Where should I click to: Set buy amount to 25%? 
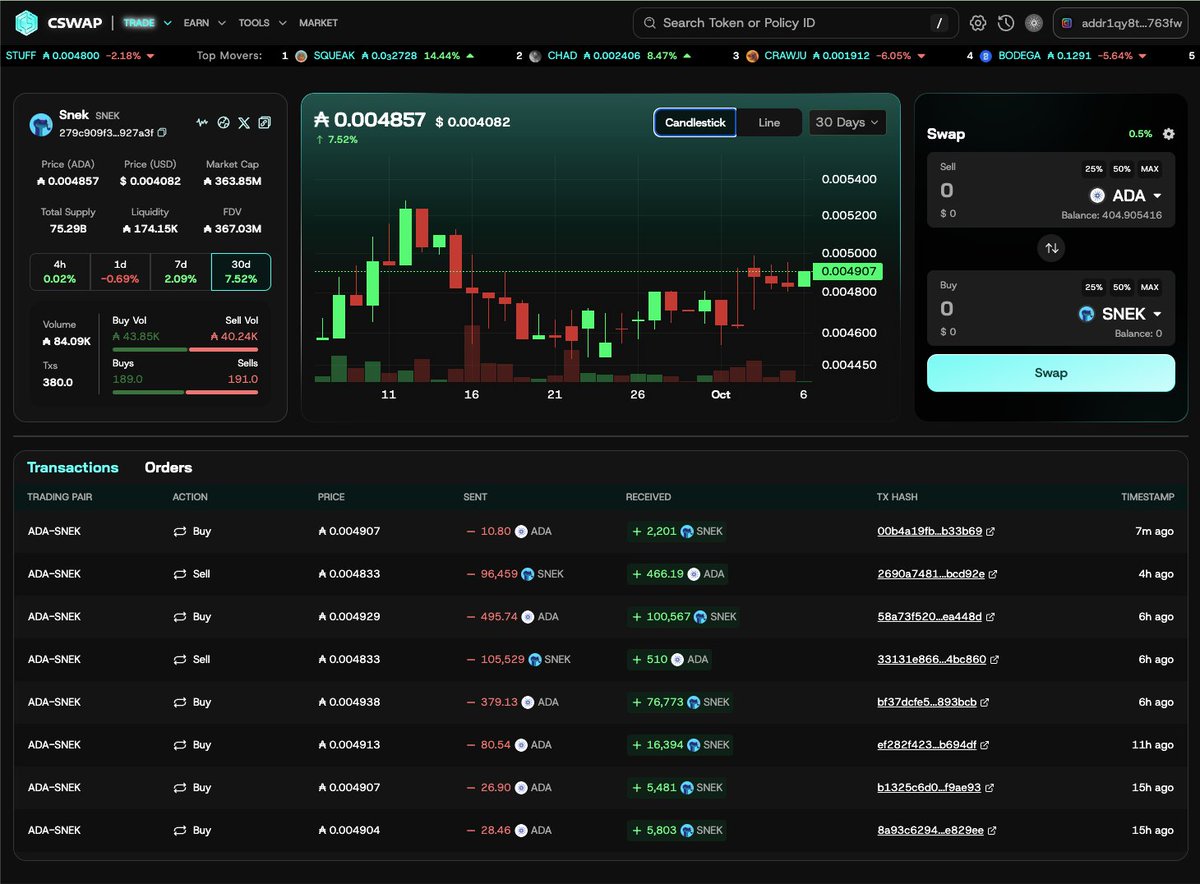click(x=1093, y=287)
